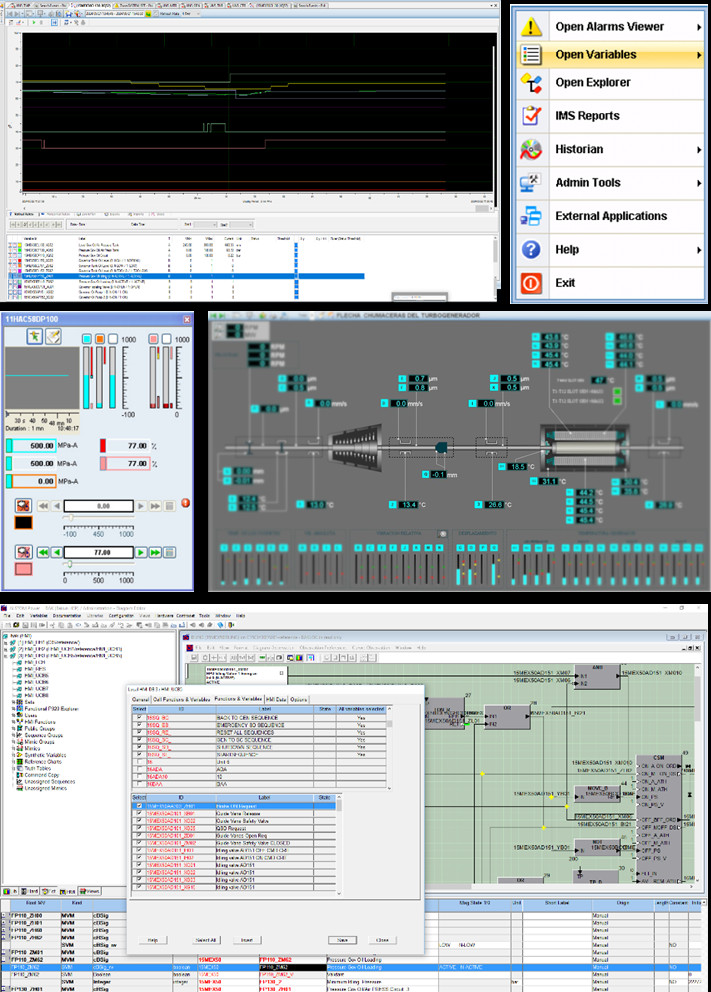This screenshot has height=992, width=711.
Task: Click the Save button in dialog
Action: point(343,940)
